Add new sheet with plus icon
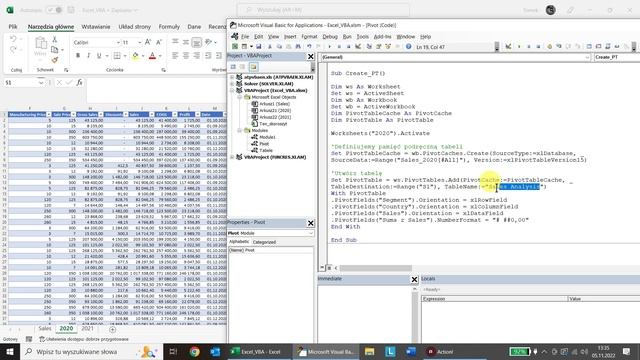The width and height of the screenshot is (640, 360). [x=112, y=329]
